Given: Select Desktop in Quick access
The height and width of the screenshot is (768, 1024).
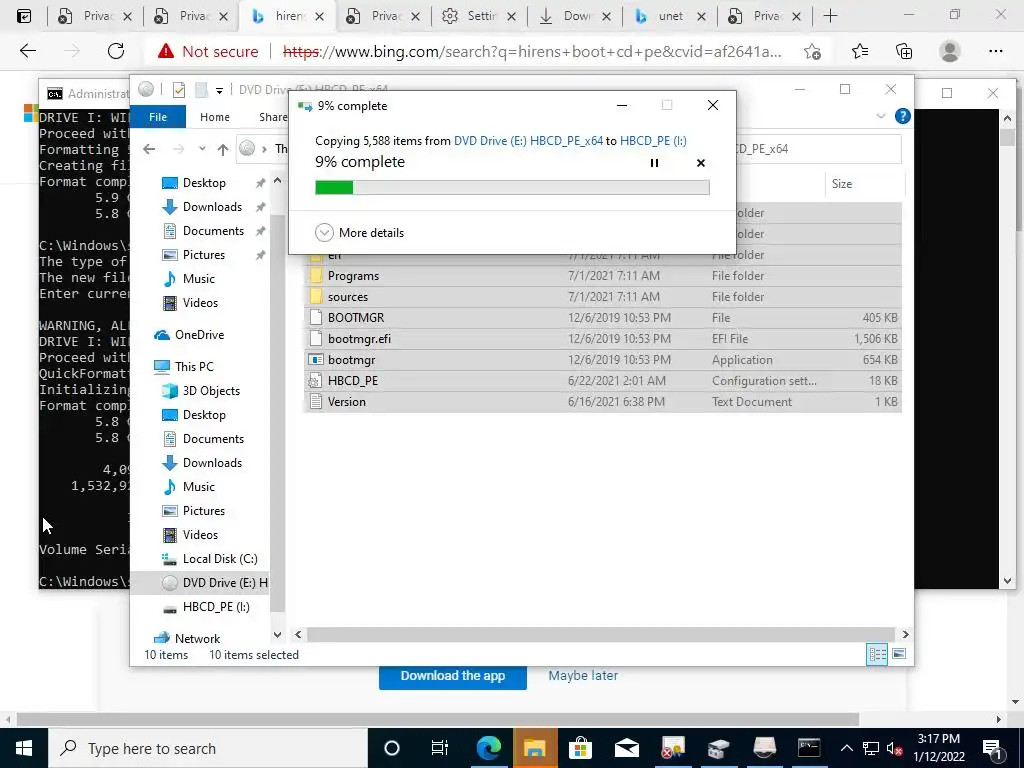Looking at the screenshot, I should click(204, 183).
